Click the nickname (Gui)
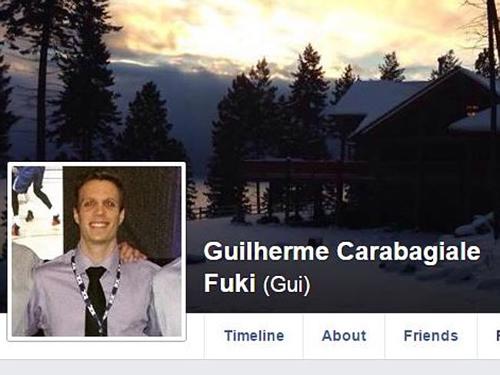 287,285
